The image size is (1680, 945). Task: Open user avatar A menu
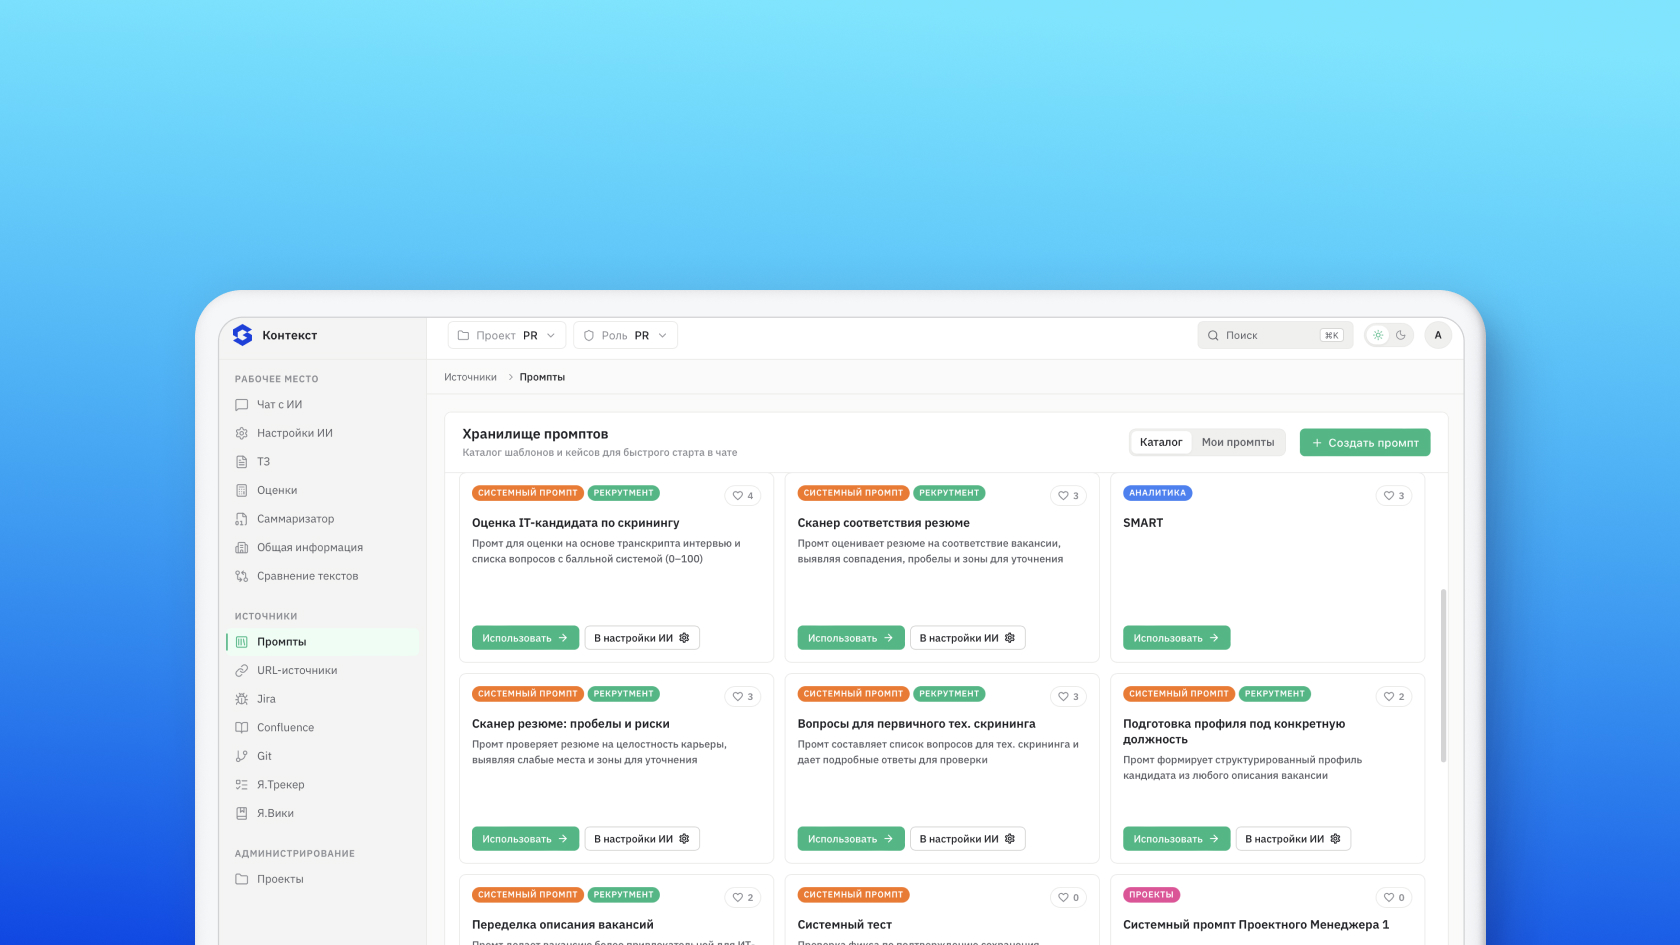pos(1438,335)
